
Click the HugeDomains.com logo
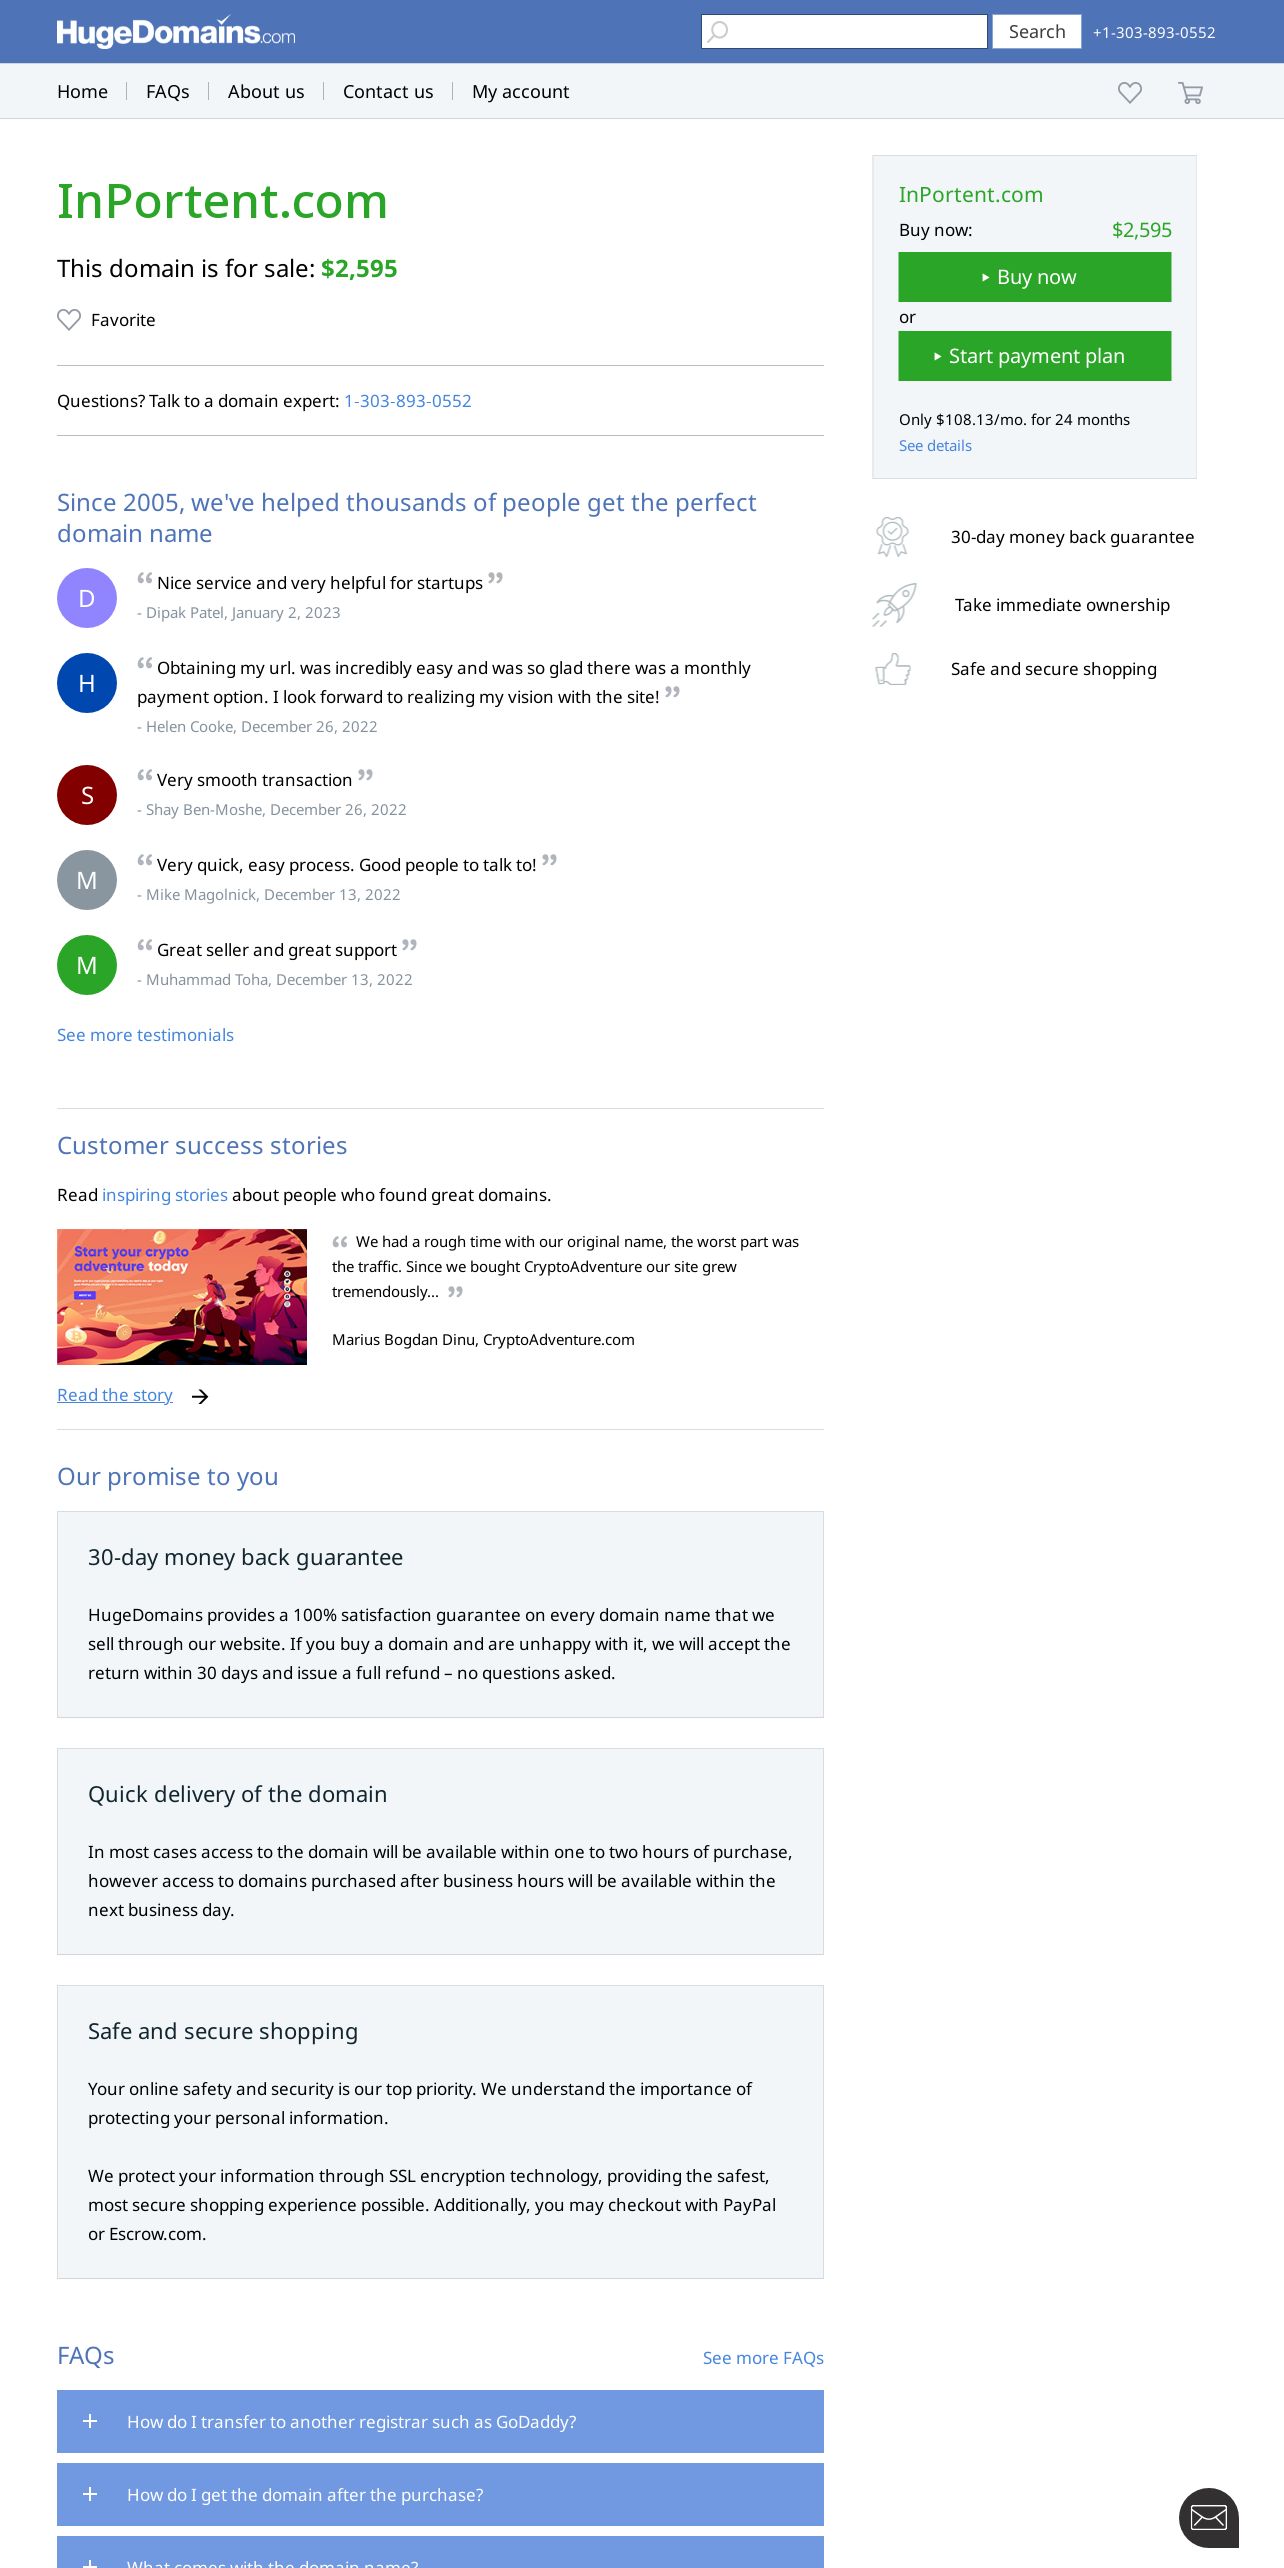tap(176, 32)
